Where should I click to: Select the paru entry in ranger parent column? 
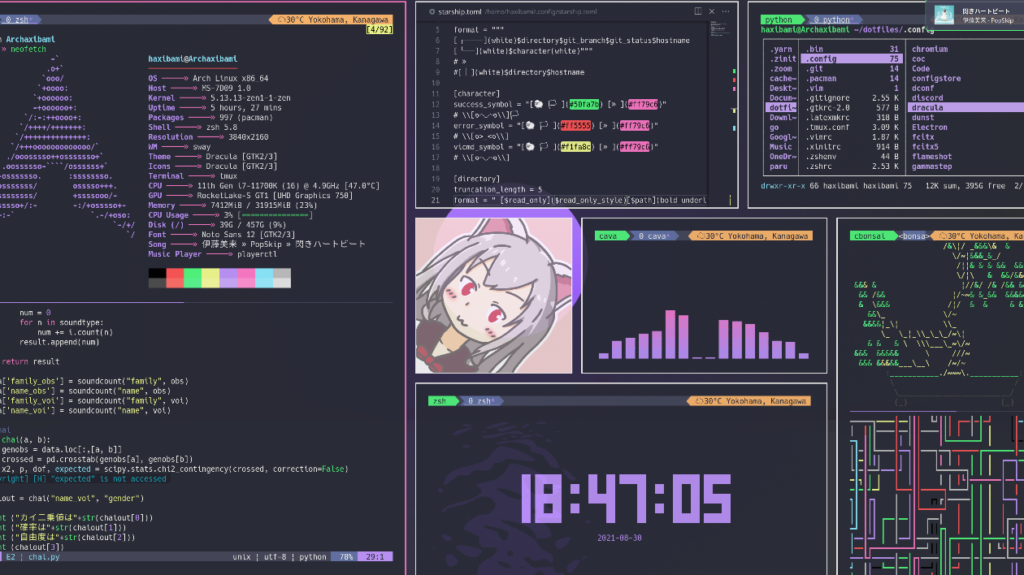778,167
